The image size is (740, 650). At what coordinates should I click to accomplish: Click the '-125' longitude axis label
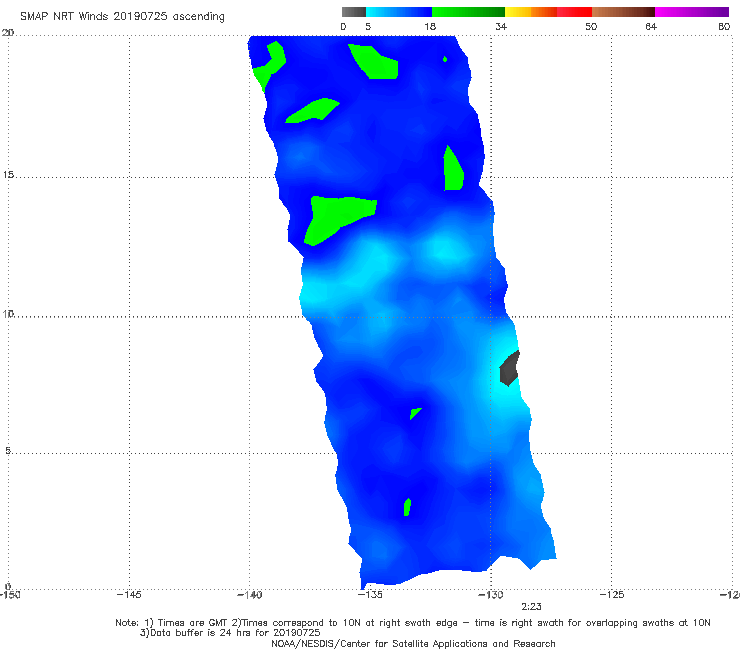612,595
